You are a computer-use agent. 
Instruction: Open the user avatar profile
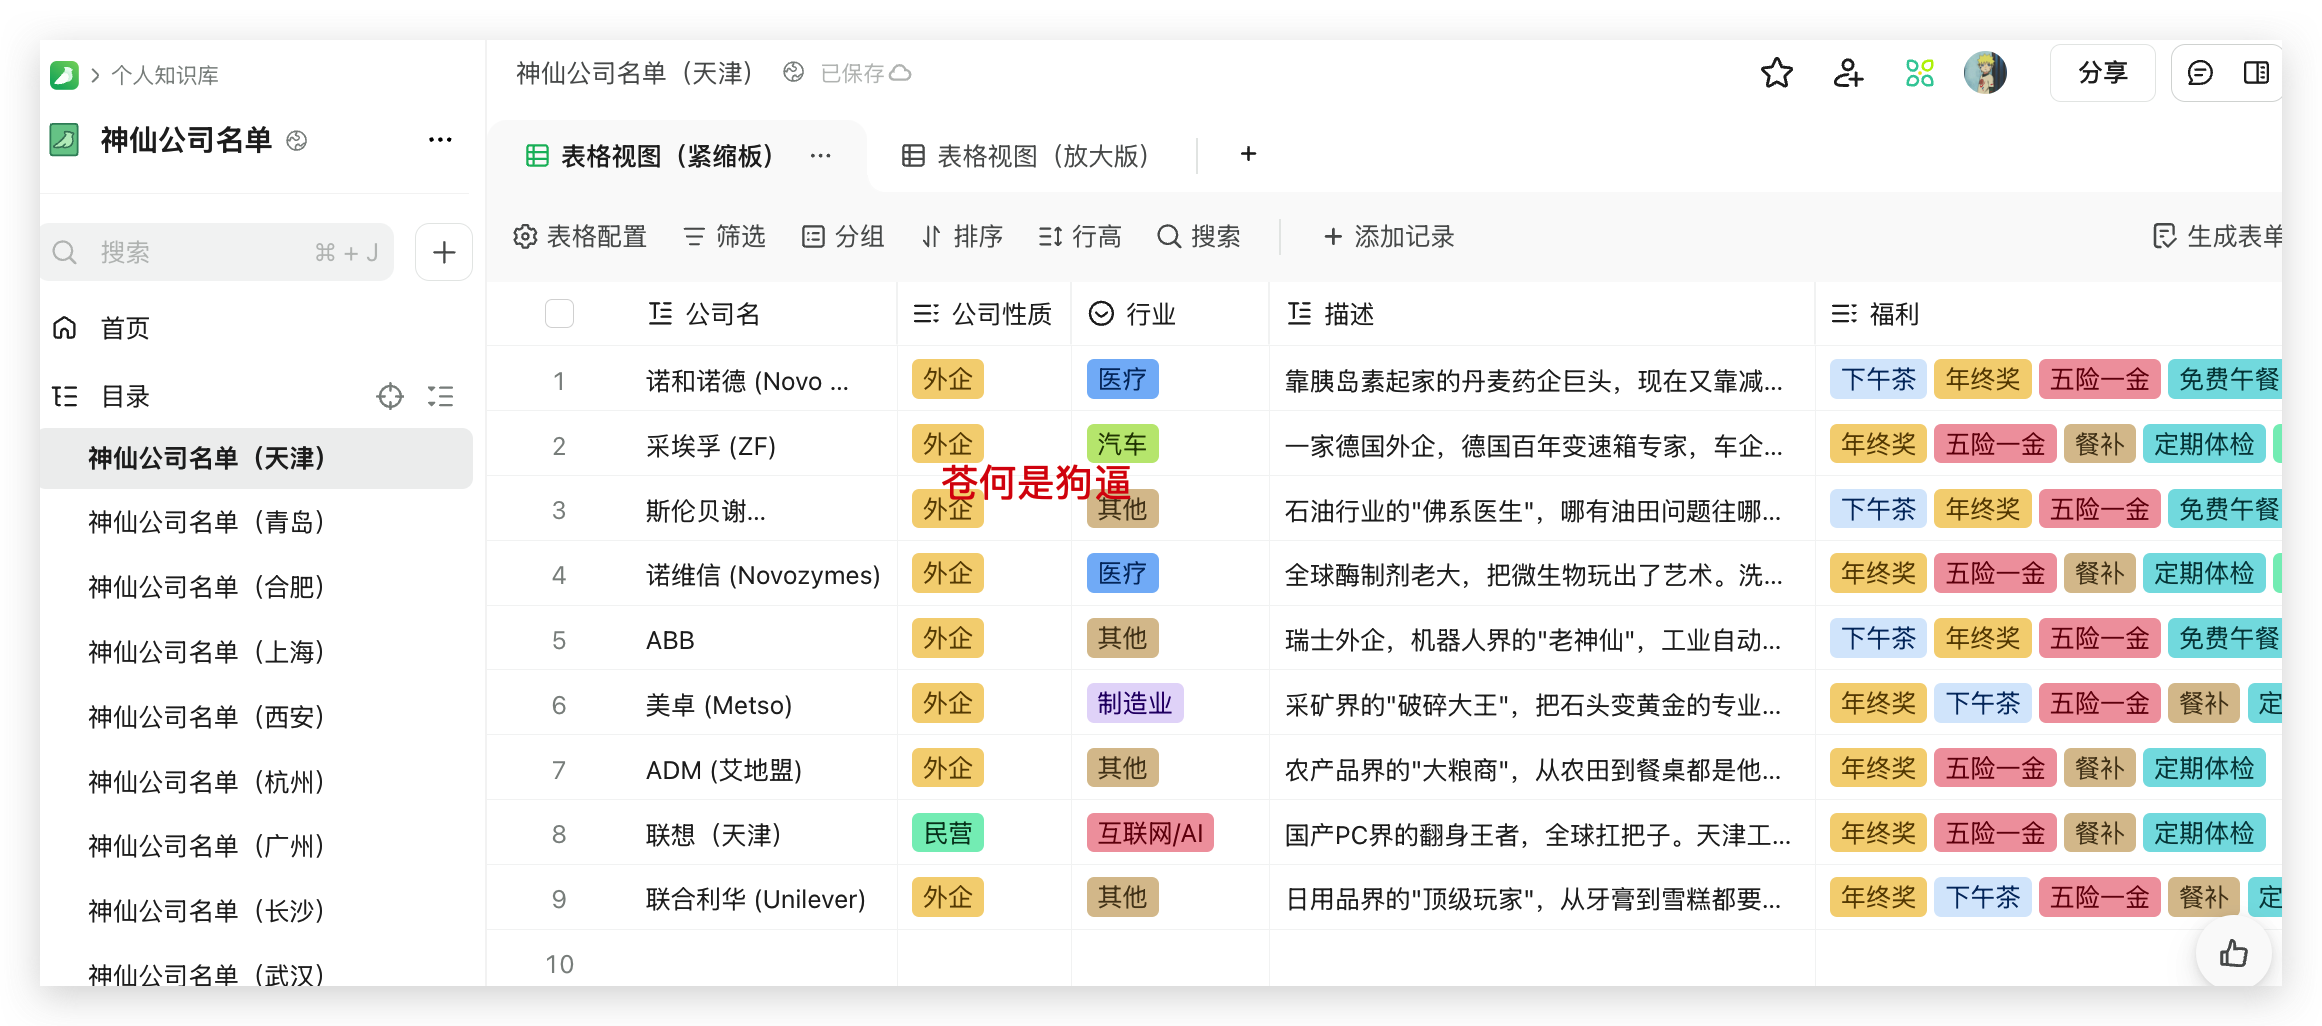[1985, 73]
